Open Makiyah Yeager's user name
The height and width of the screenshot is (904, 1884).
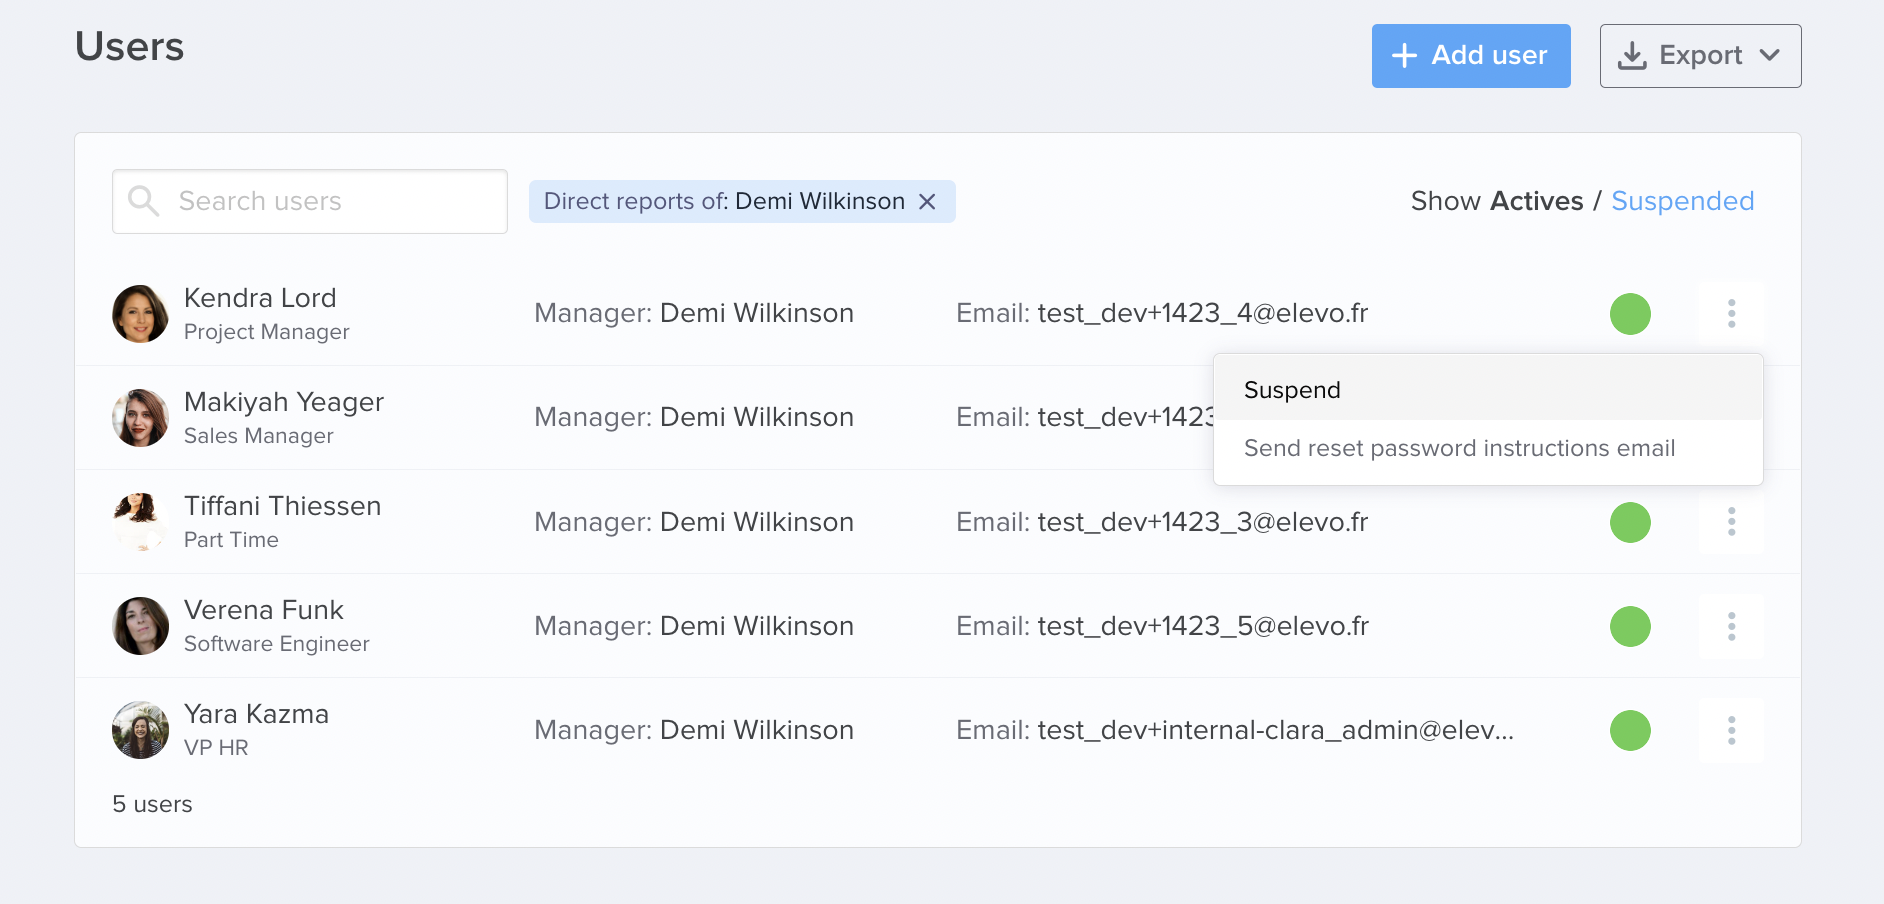point(284,402)
